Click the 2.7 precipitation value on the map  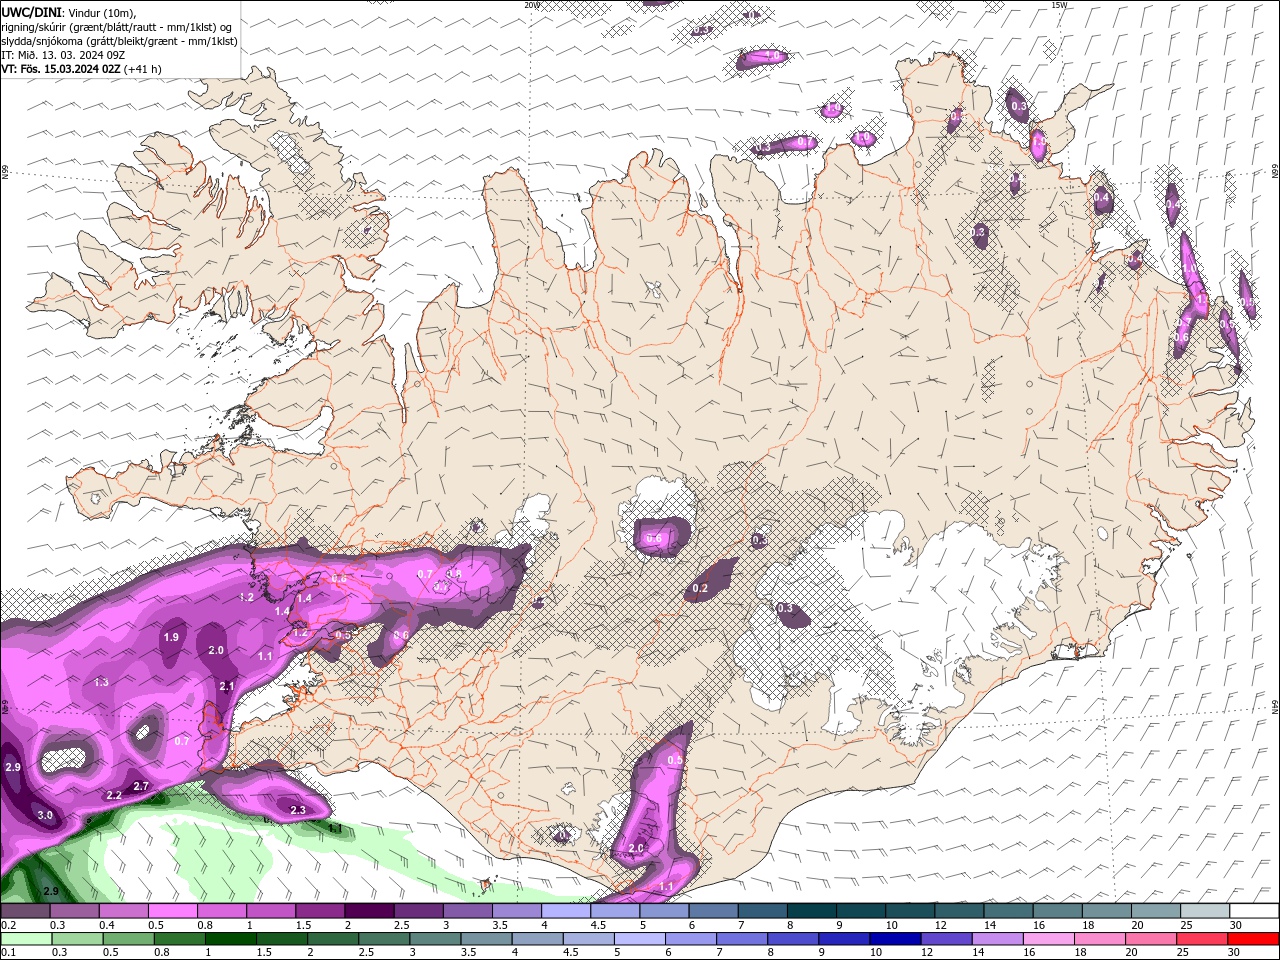(x=141, y=786)
